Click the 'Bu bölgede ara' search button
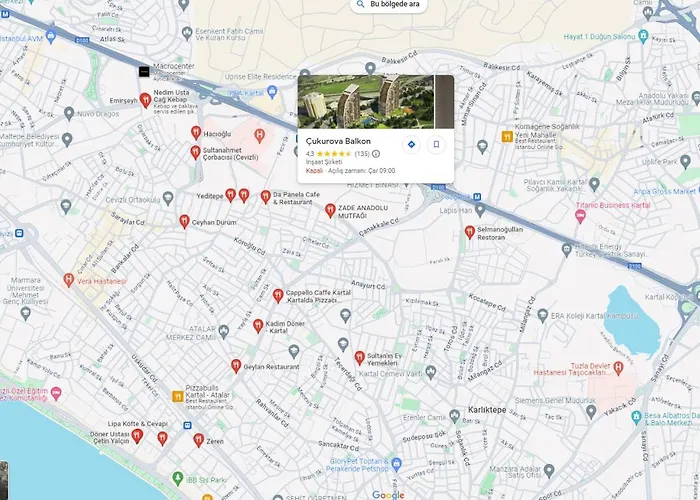Viewport: 700px width, 500px height. tap(388, 4)
